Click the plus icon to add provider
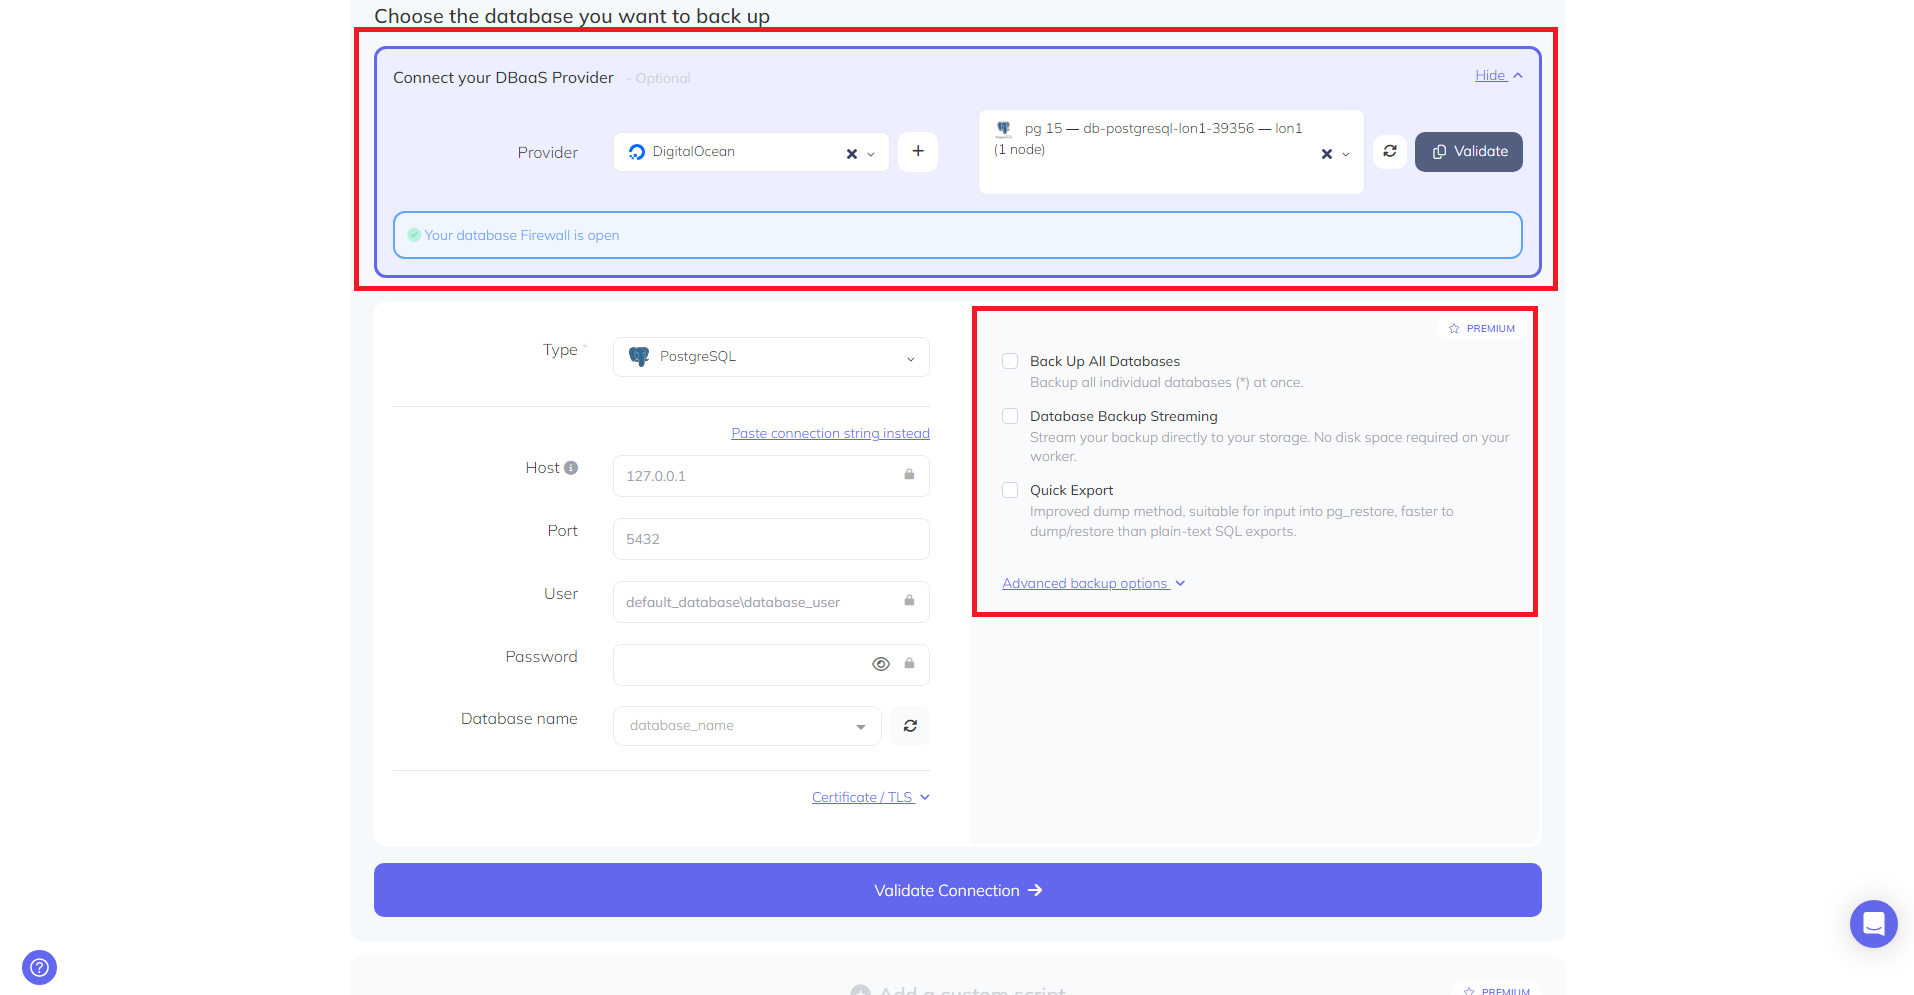Image resolution: width=1914 pixels, height=995 pixels. click(x=917, y=152)
